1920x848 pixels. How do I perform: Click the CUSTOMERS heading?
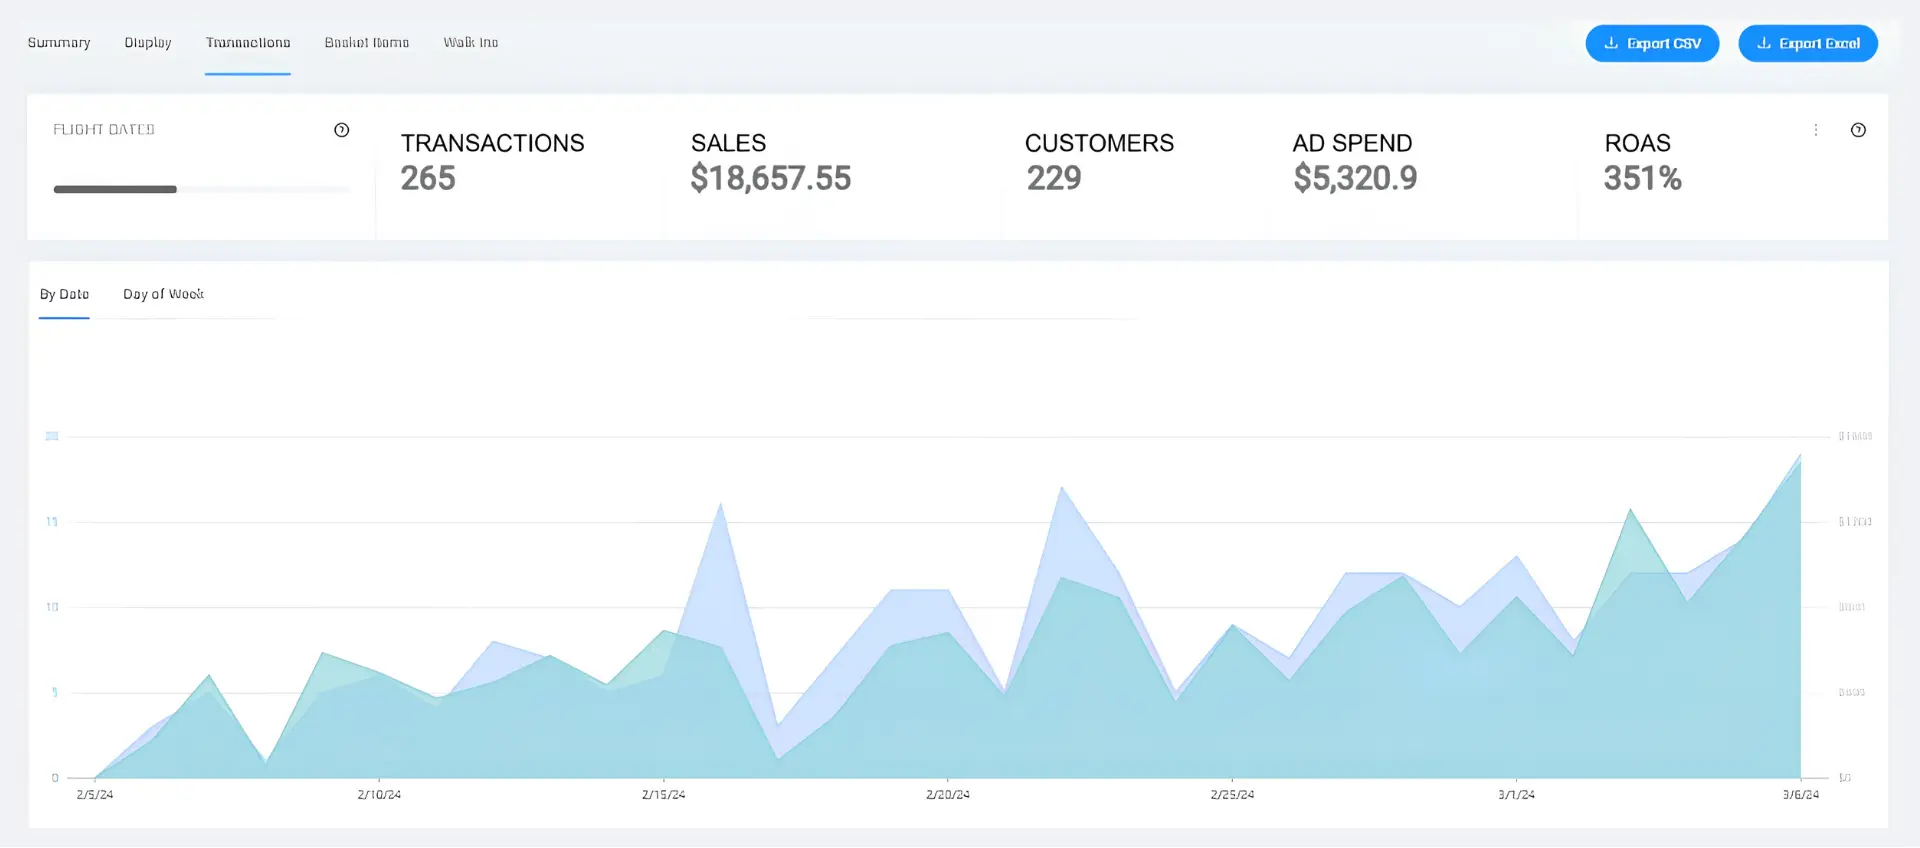[1099, 143]
